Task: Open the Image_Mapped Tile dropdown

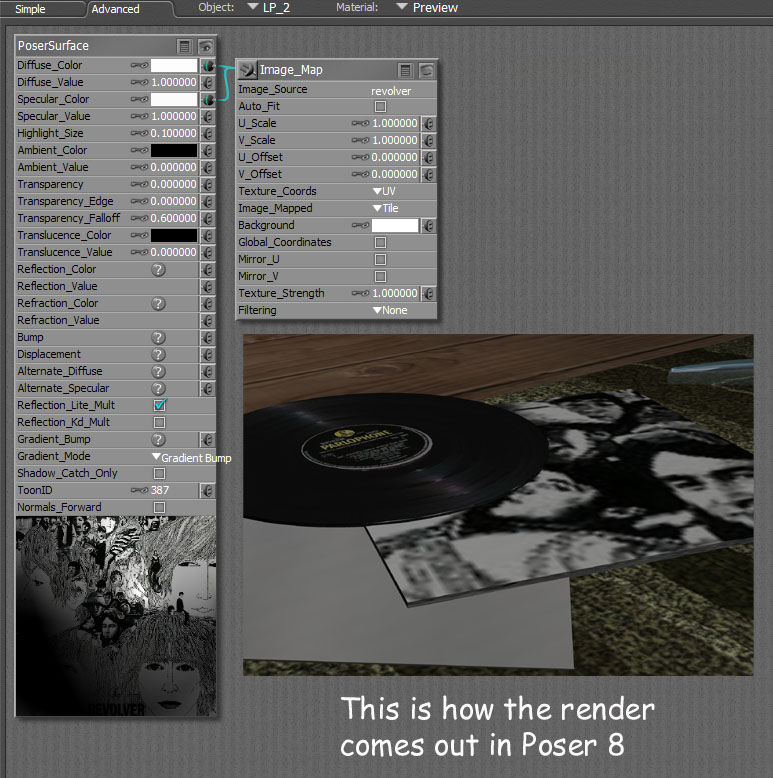Action: tap(386, 208)
